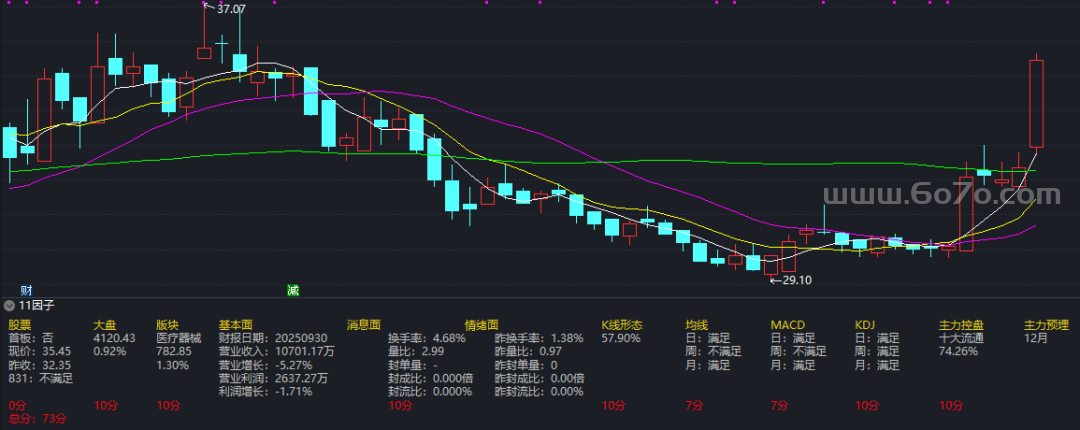This screenshot has width=1080, height=430.
Task: Open the 消息面 news section heading
Action: (364, 325)
